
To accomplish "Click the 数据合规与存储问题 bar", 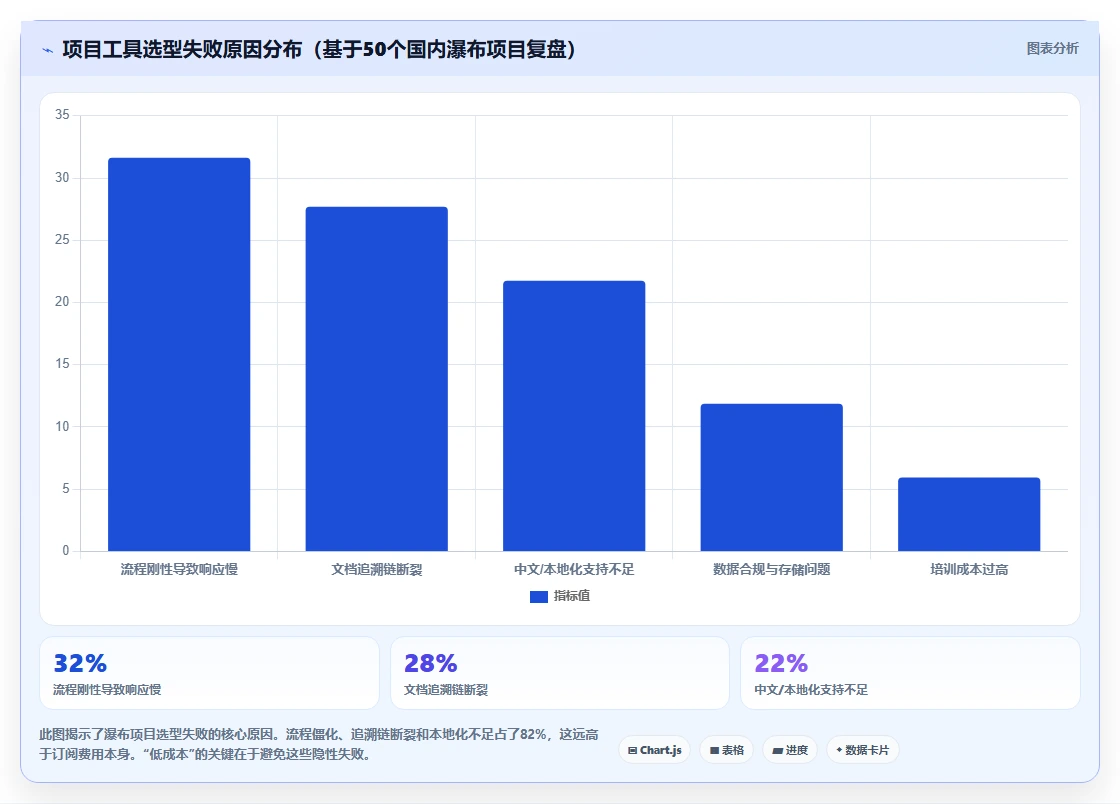I will click(771, 478).
